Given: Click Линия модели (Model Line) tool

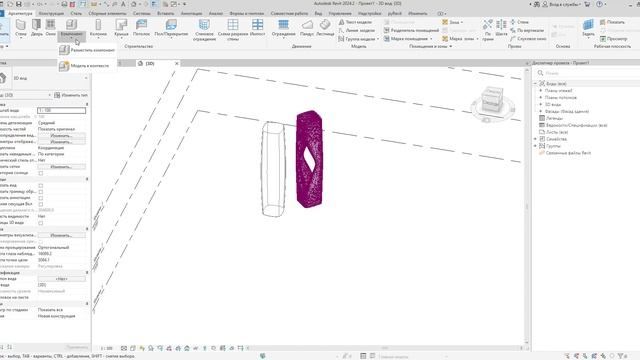Looking at the screenshot, I should coord(356,31).
